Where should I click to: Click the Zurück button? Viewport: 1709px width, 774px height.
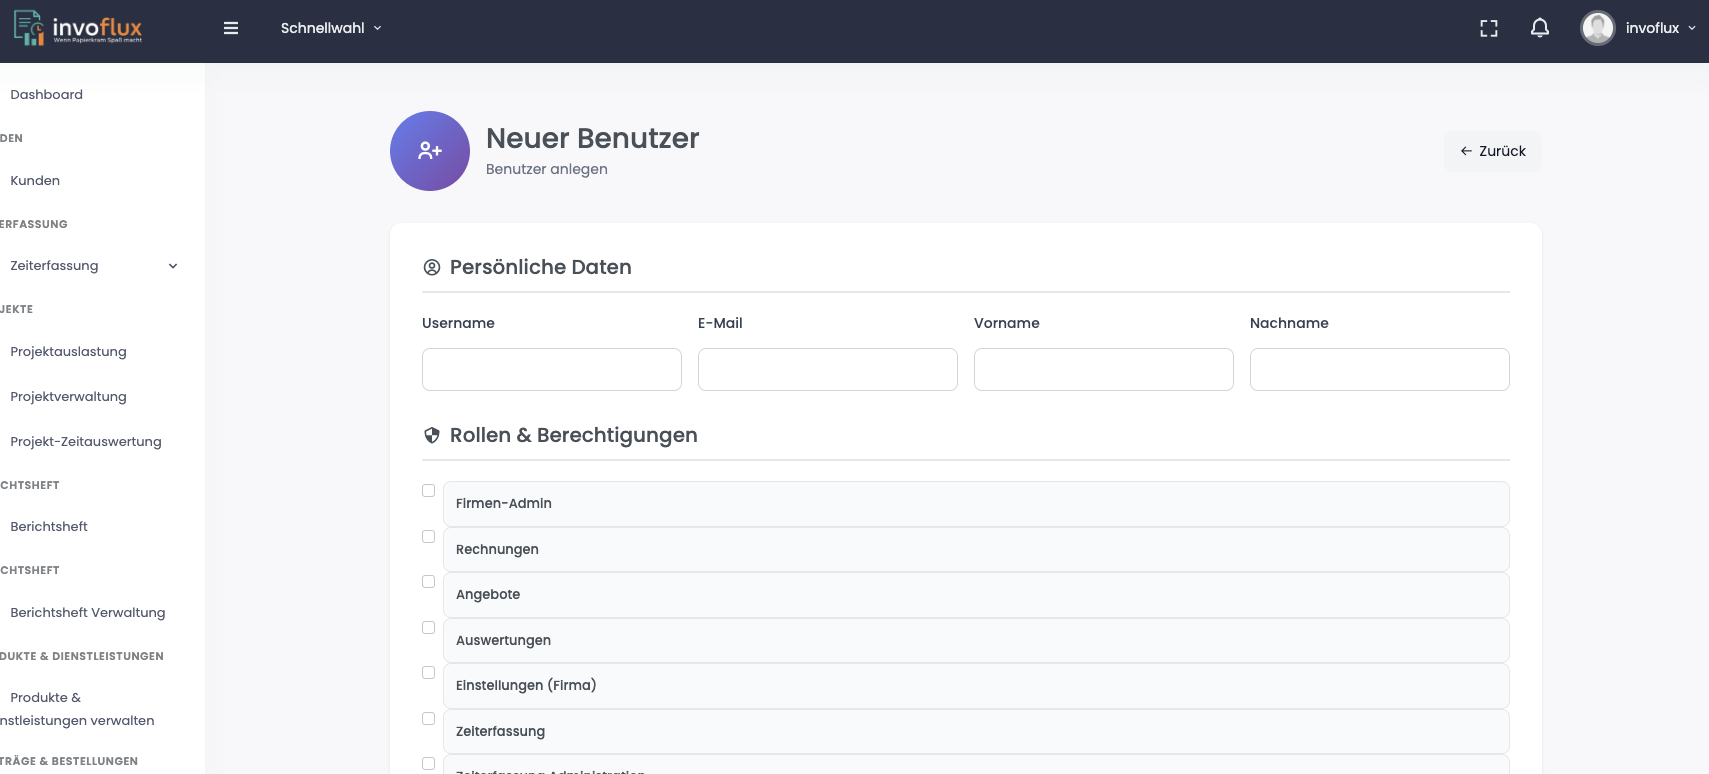1492,151
